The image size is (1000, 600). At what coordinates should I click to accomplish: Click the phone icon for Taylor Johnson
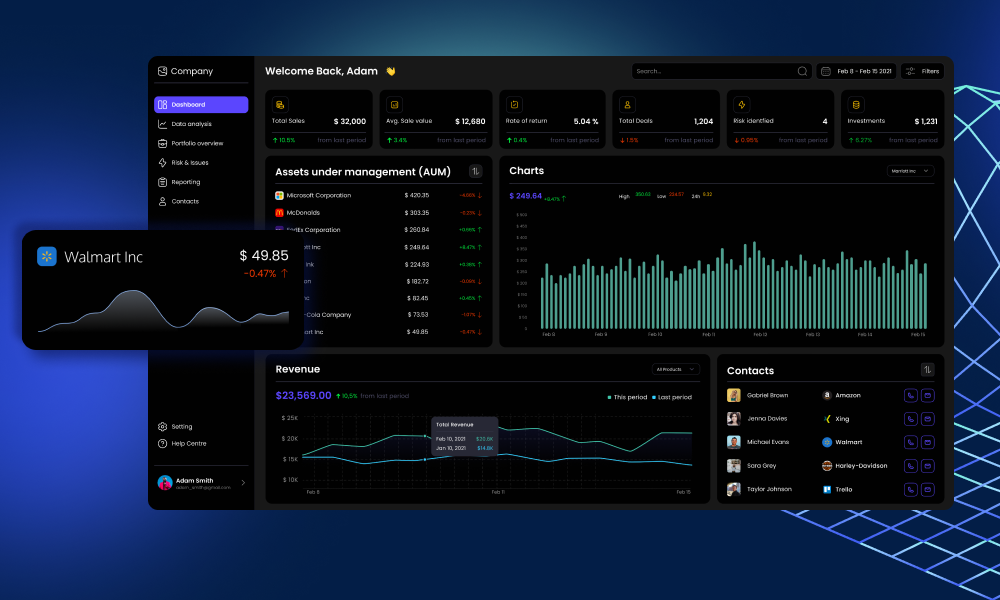(911, 489)
